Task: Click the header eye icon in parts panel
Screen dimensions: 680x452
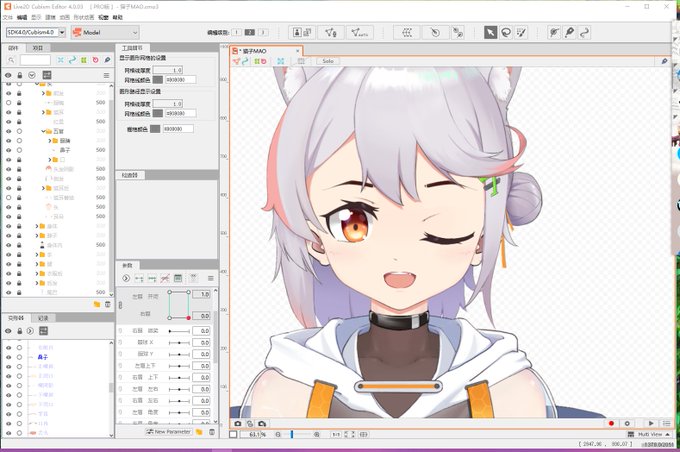Action: [x=8, y=75]
